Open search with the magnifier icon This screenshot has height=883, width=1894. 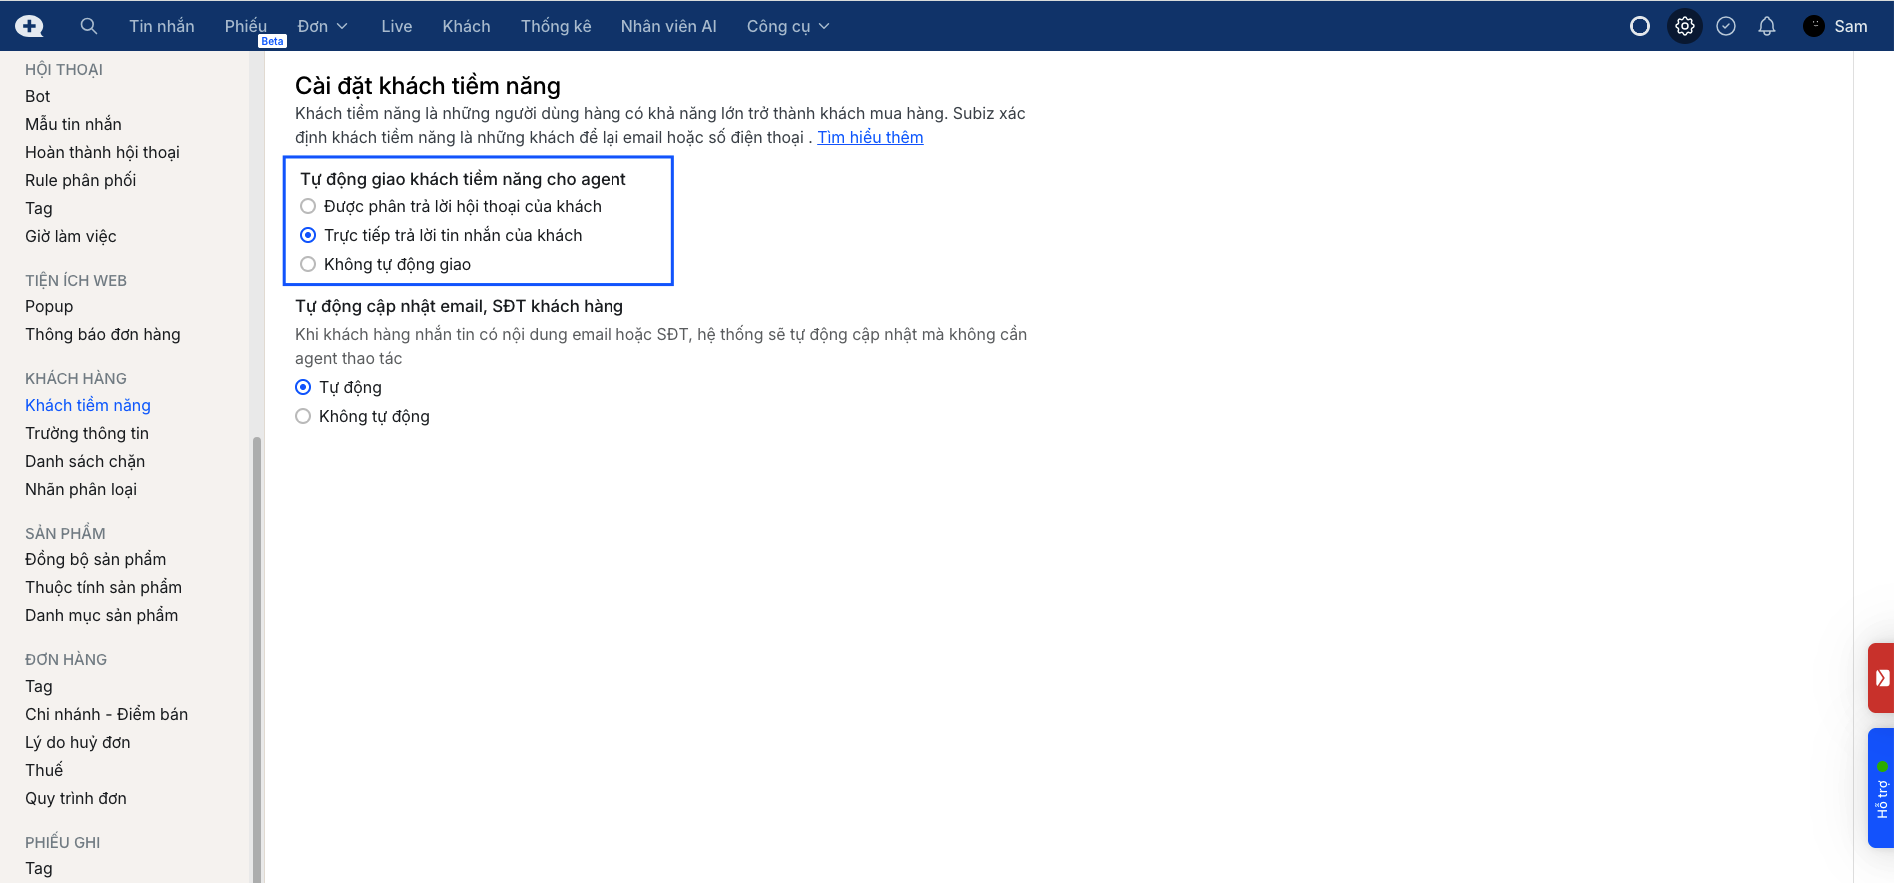89,26
